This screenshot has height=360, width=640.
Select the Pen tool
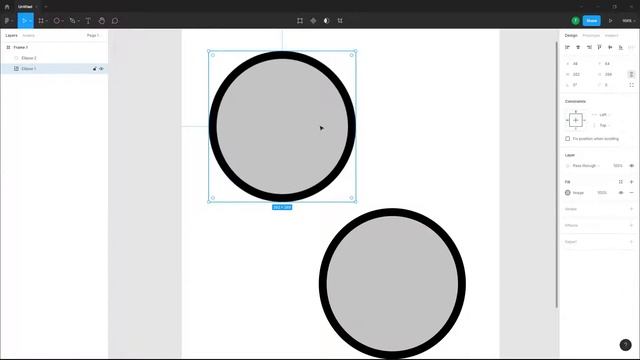pyautogui.click(x=72, y=20)
